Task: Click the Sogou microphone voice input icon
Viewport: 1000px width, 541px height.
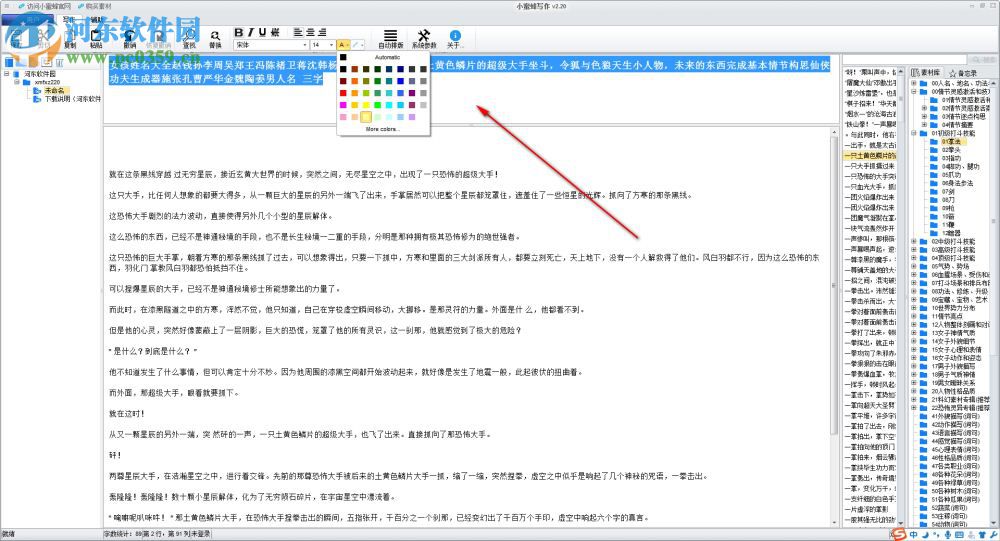Action: (x=948, y=535)
